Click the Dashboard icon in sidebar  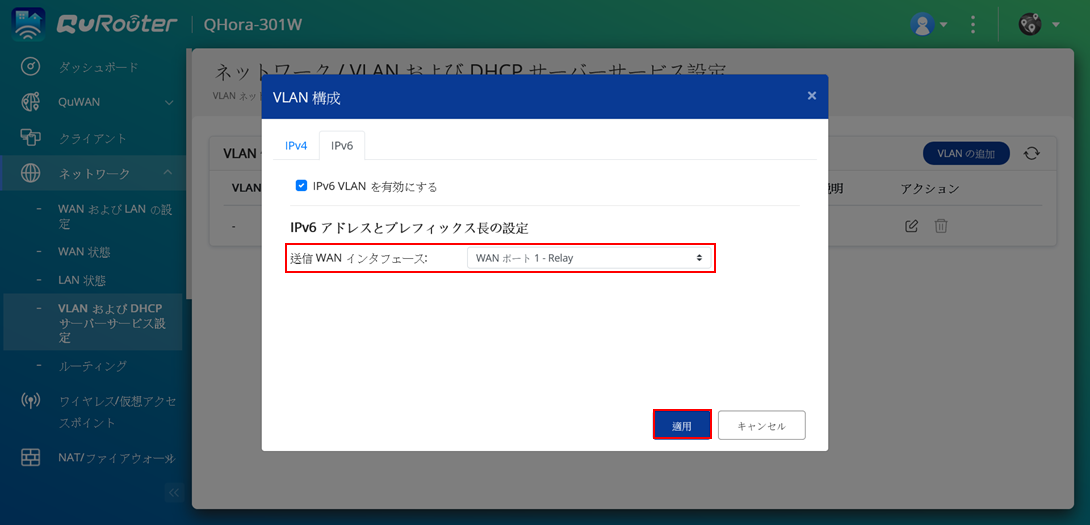click(x=30, y=66)
